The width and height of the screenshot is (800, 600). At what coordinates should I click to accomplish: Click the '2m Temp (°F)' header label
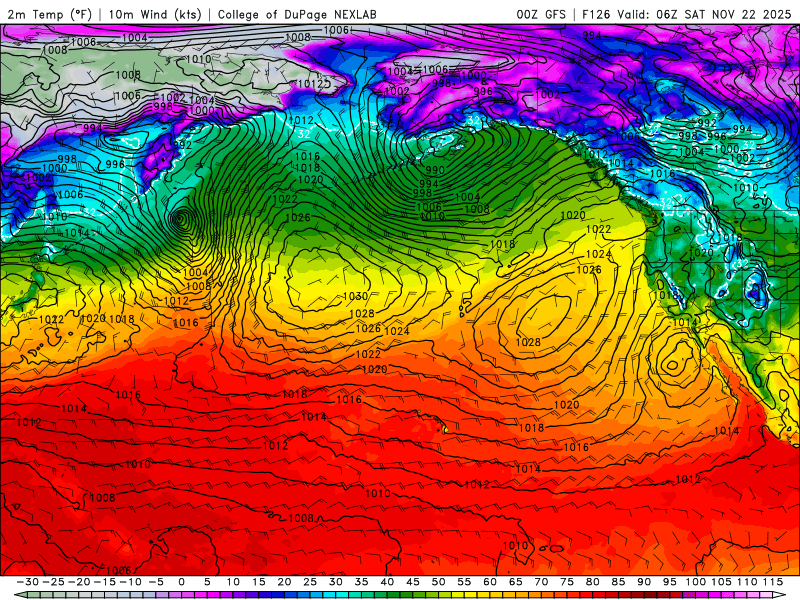point(49,14)
